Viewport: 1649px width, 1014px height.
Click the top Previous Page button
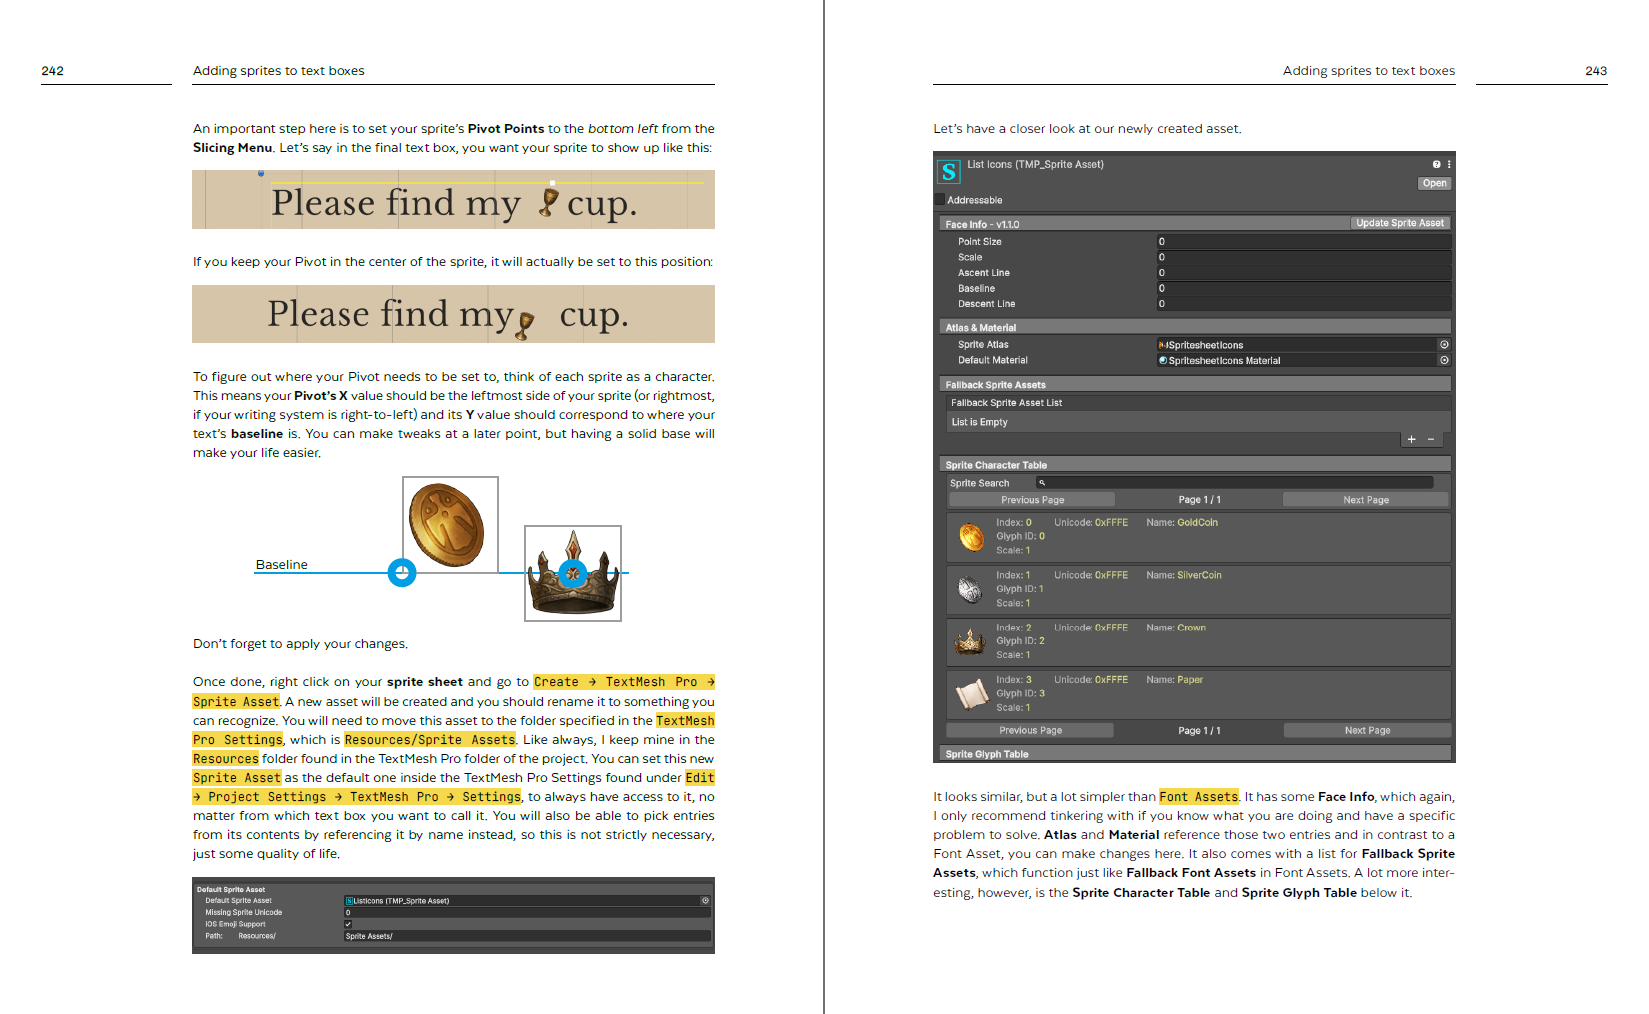[1032, 499]
